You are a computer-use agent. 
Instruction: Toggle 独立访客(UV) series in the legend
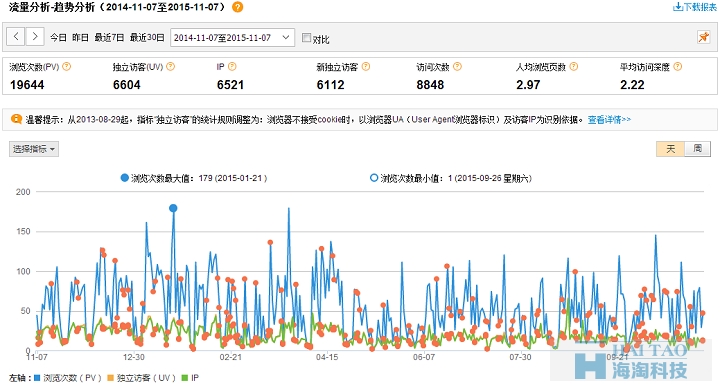(142, 378)
